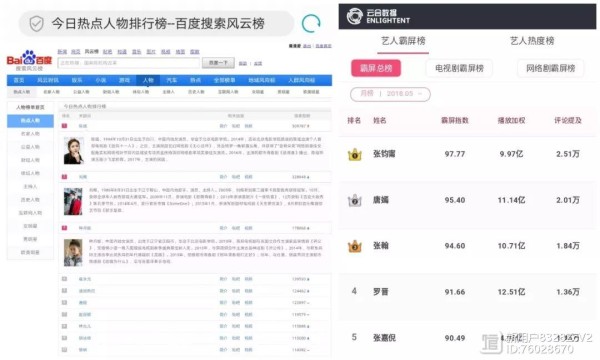Click the red rank badge of first person

click(x=64, y=126)
